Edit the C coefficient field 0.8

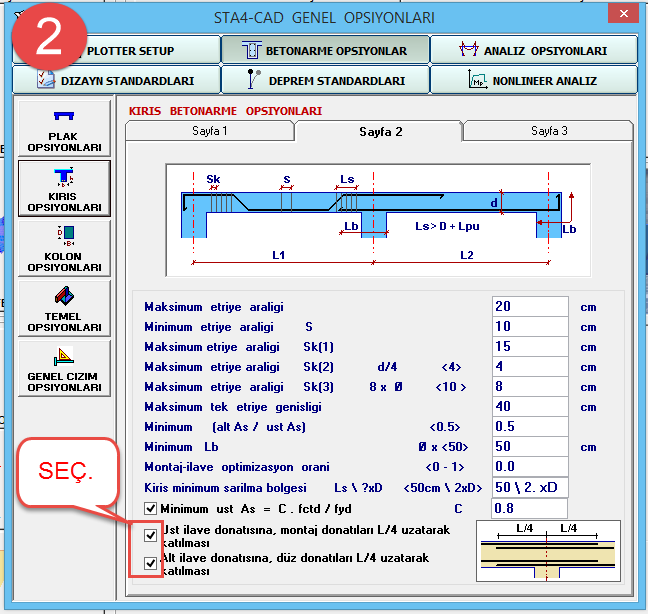(x=530, y=508)
